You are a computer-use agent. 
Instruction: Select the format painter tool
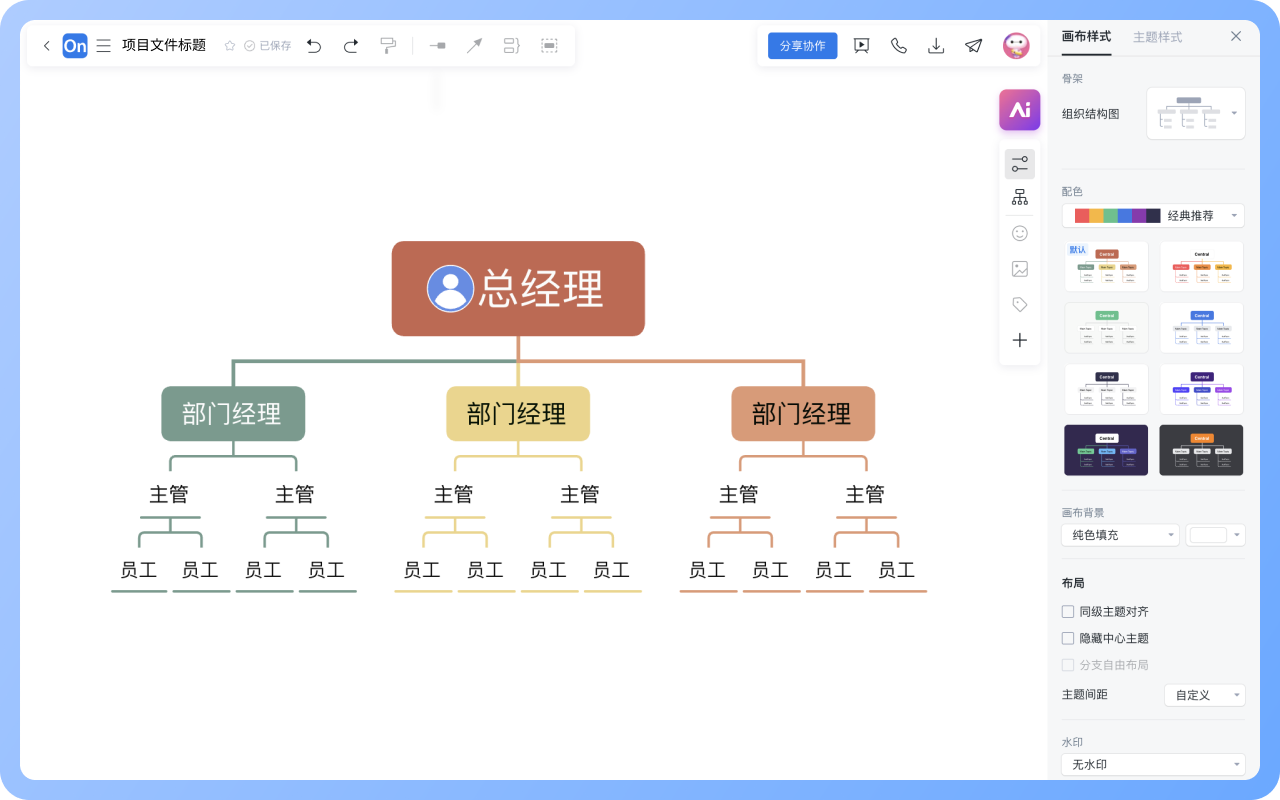[388, 45]
